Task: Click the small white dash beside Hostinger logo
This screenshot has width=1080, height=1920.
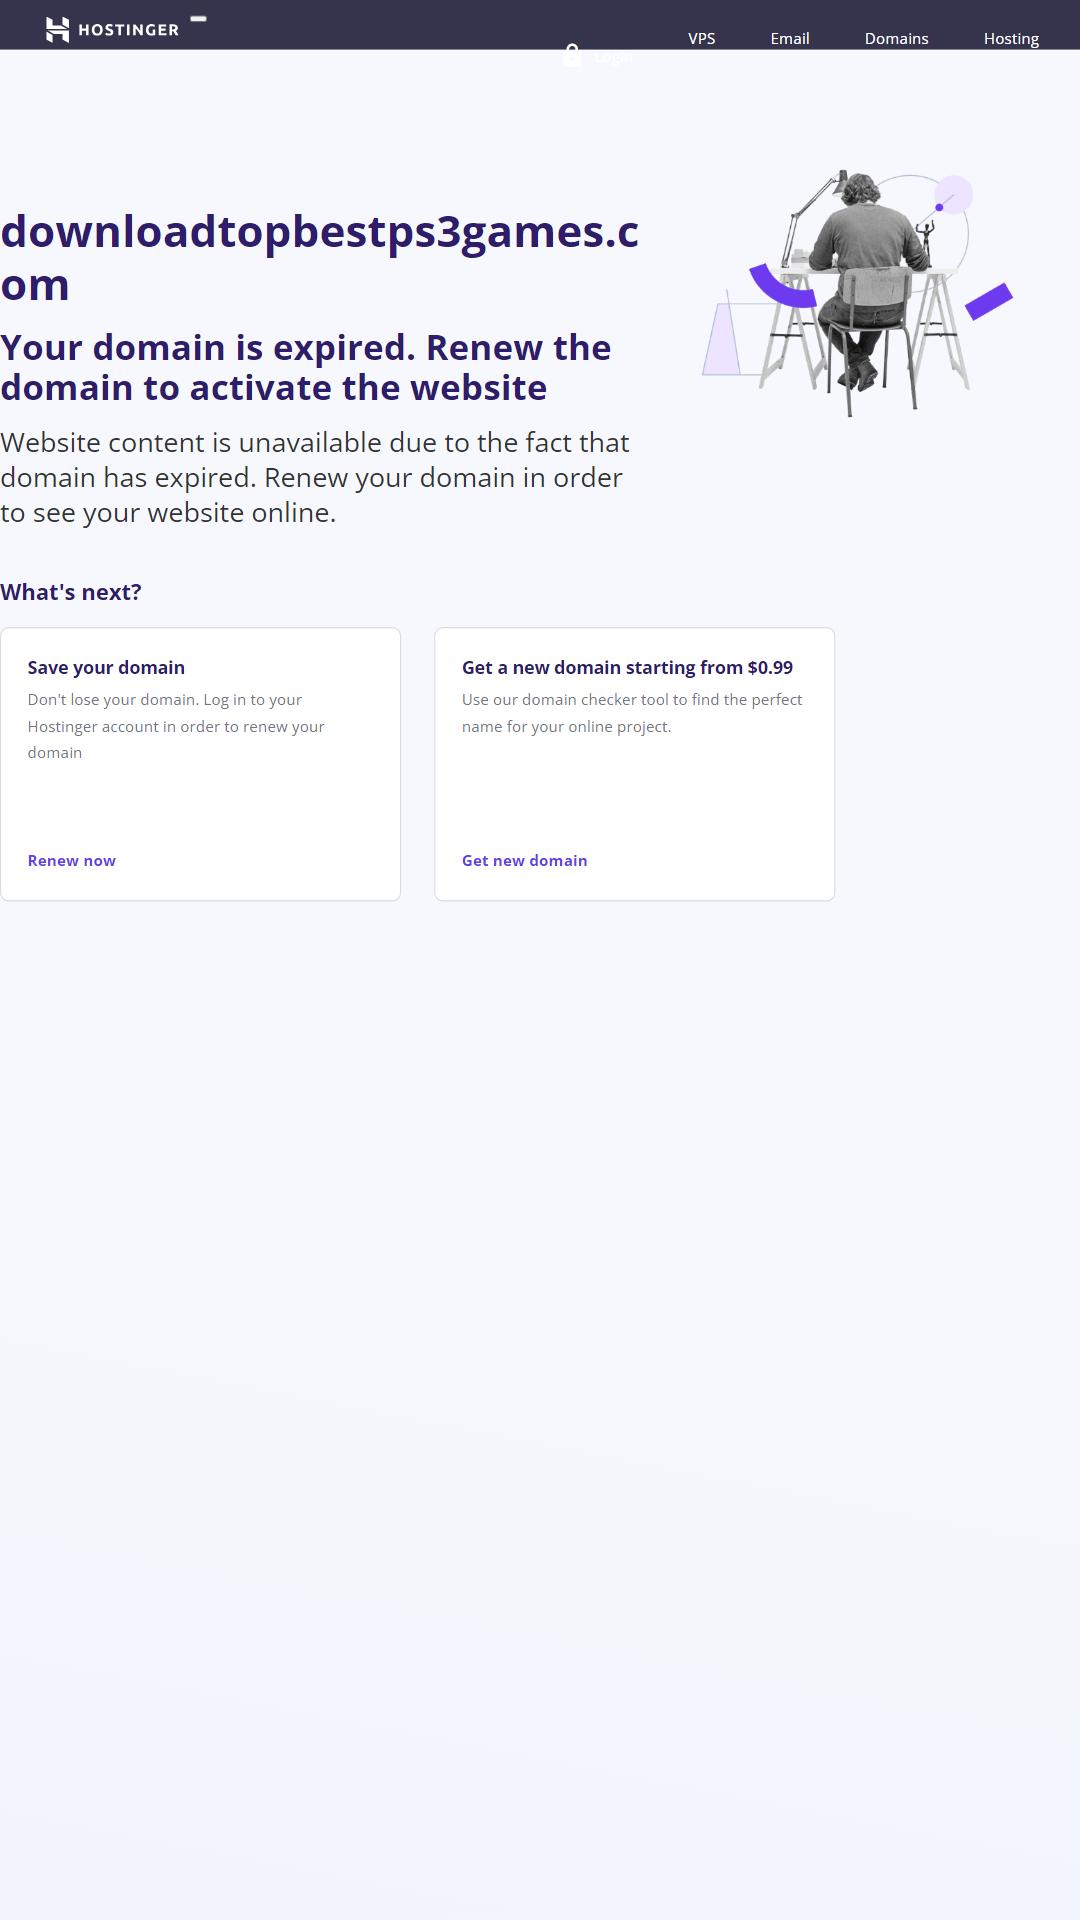Action: point(199,18)
